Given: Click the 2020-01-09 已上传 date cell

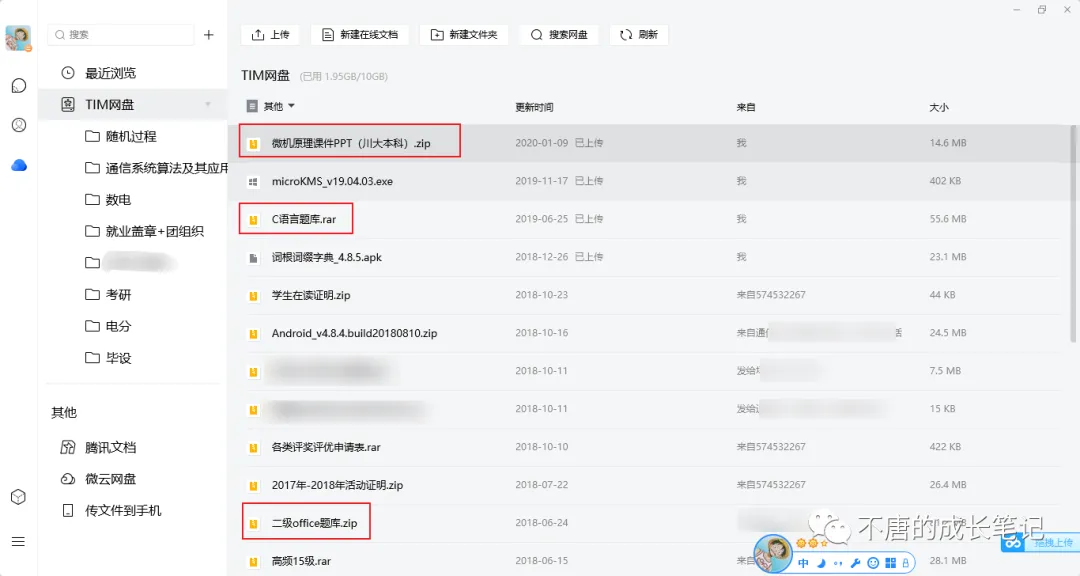Looking at the screenshot, I should (559, 143).
